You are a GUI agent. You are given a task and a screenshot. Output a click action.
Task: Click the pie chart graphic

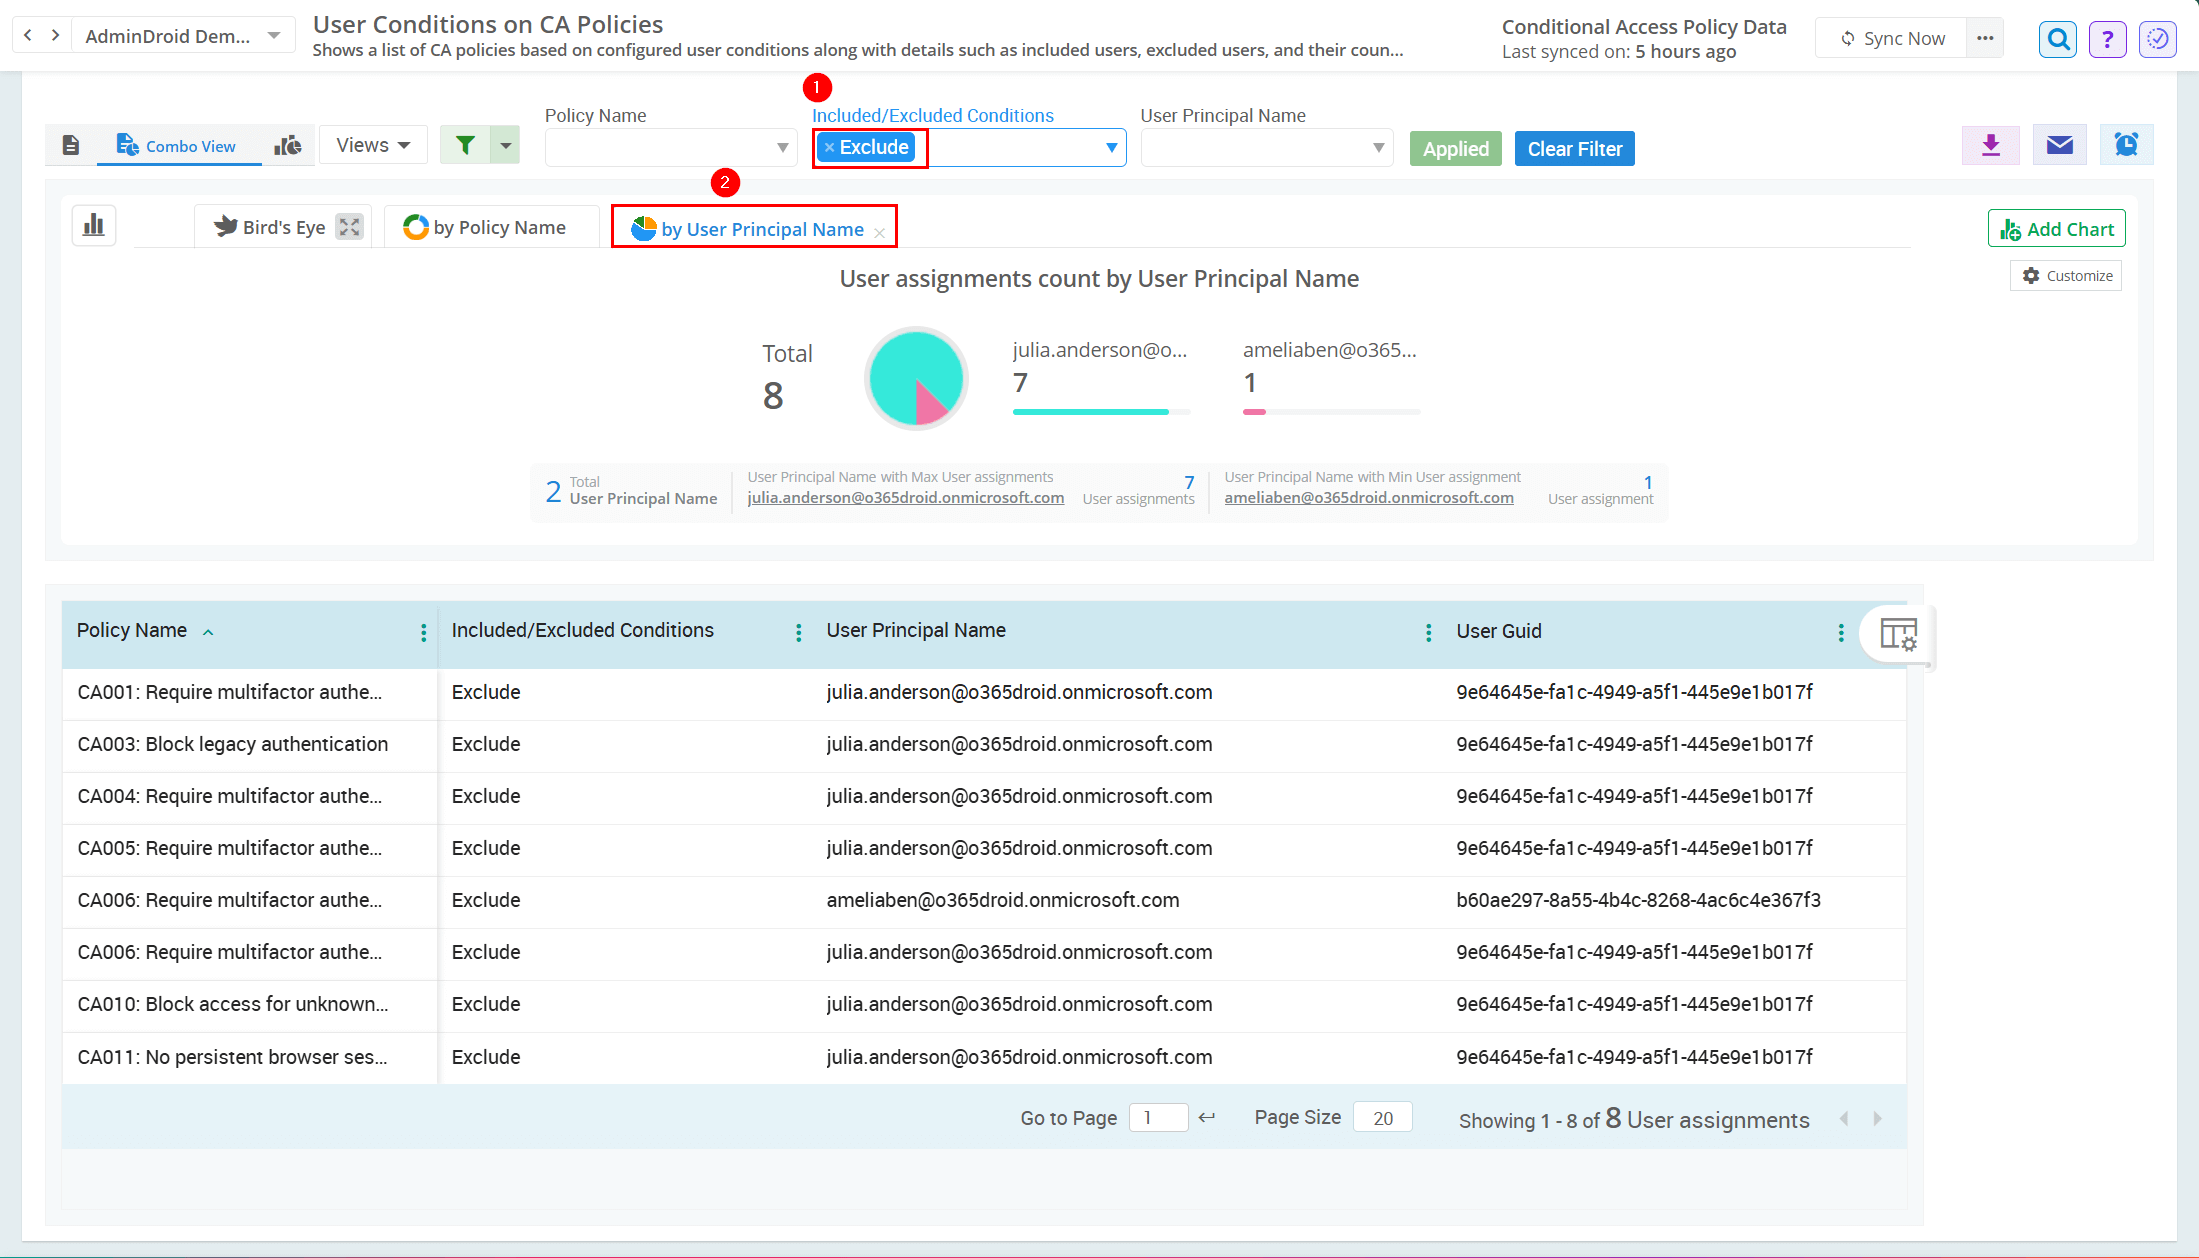click(916, 378)
